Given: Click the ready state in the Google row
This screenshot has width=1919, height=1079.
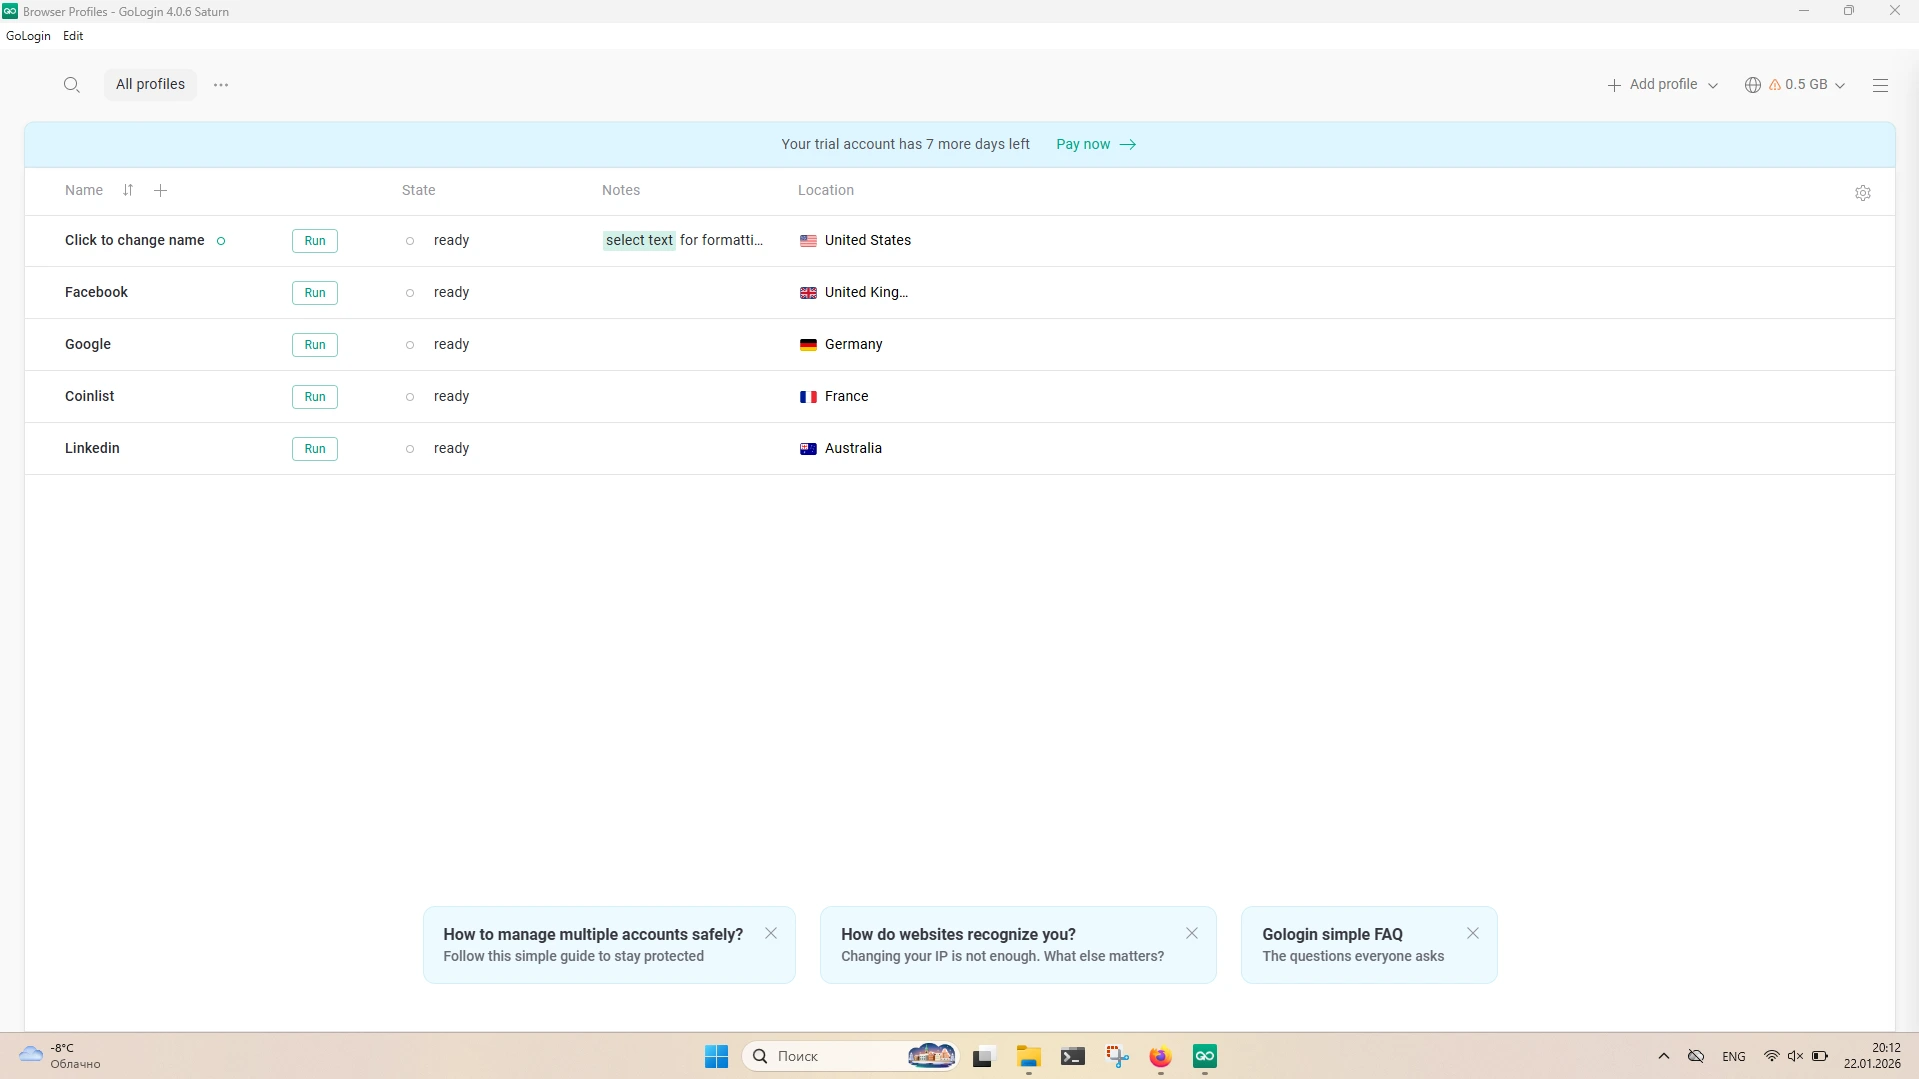Looking at the screenshot, I should 451,345.
